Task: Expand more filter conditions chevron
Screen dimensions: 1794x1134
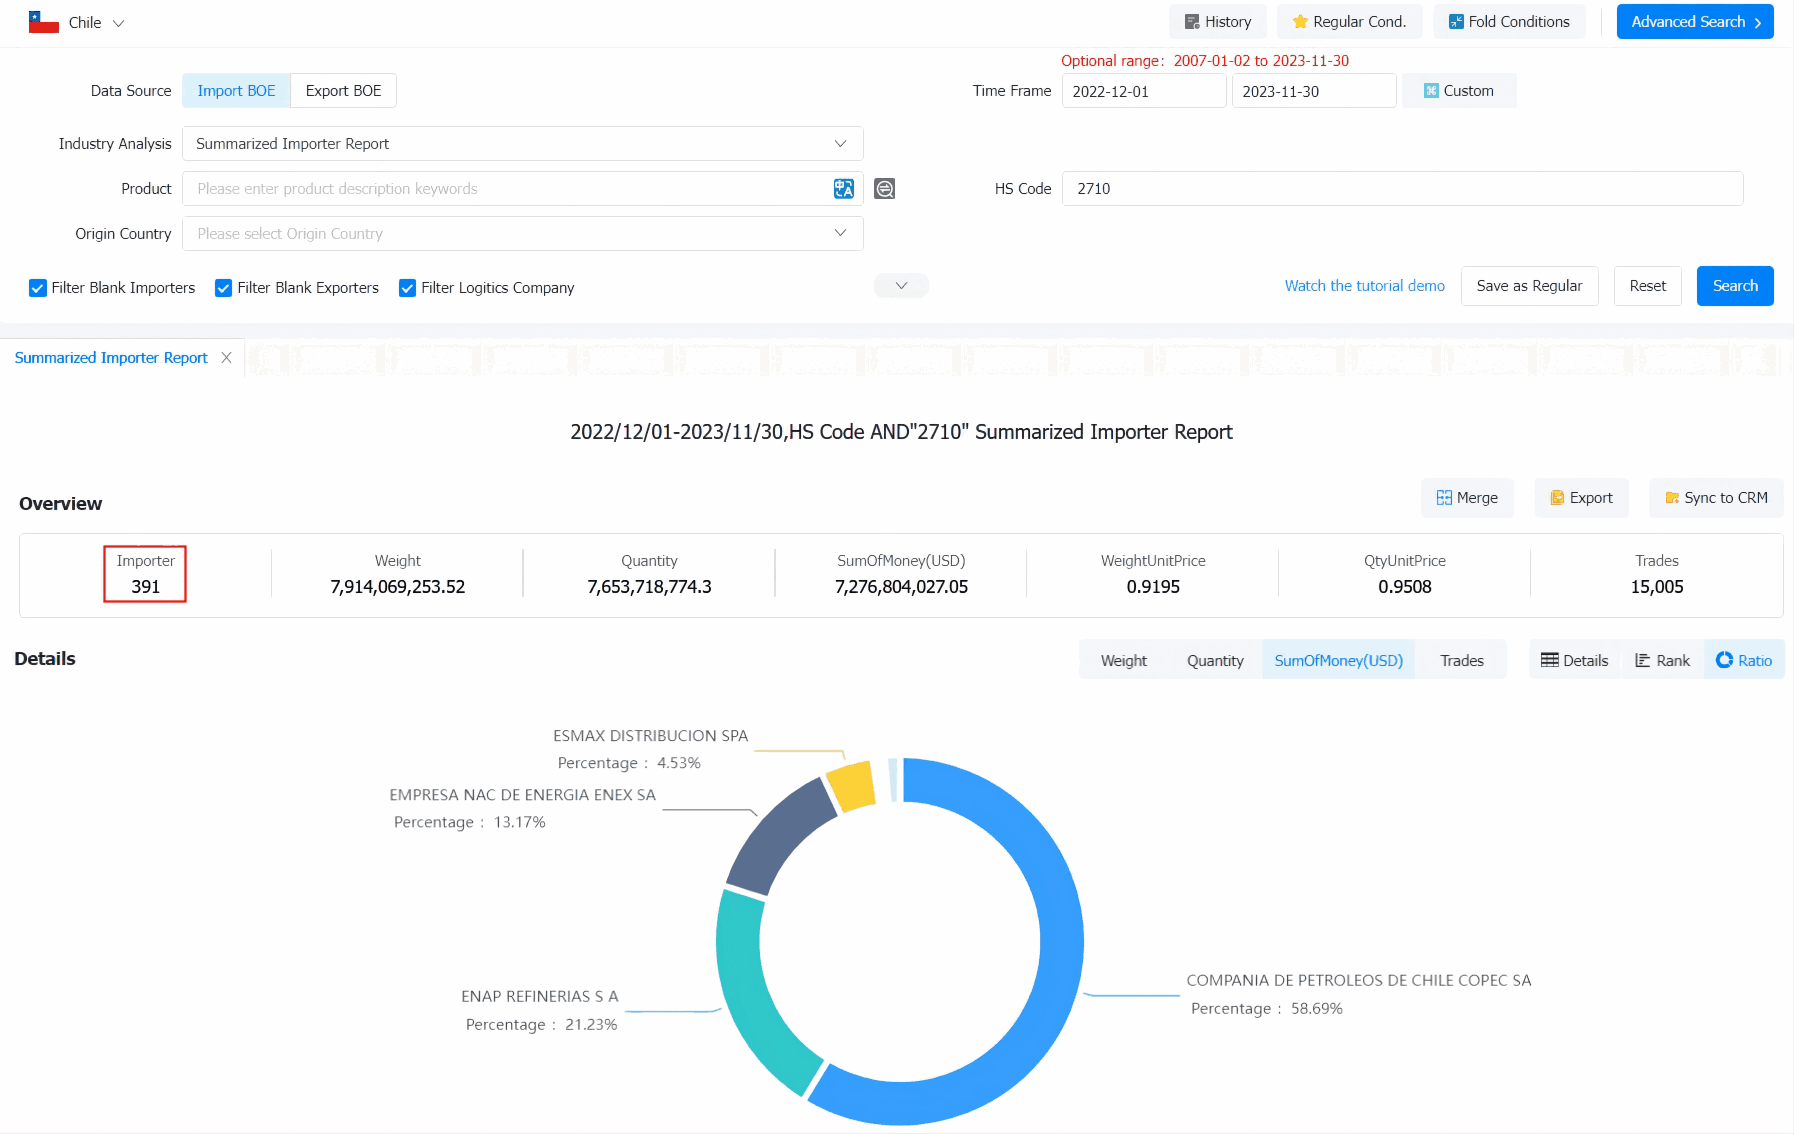Action: pyautogui.click(x=901, y=286)
